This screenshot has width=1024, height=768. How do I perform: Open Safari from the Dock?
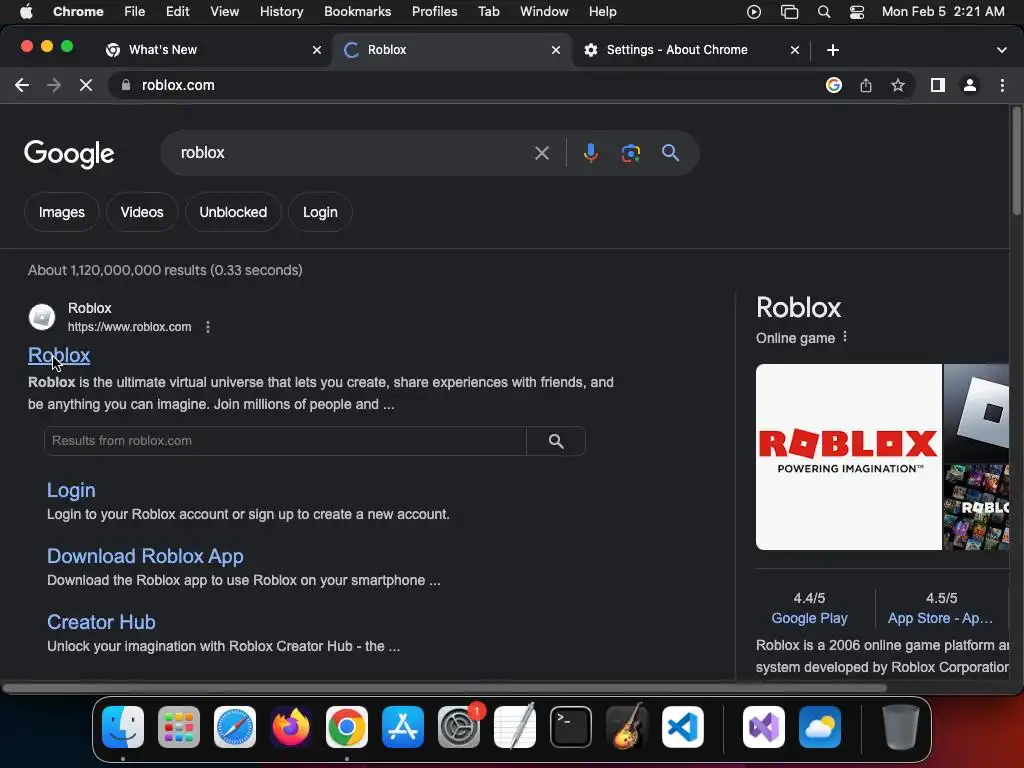coord(234,727)
